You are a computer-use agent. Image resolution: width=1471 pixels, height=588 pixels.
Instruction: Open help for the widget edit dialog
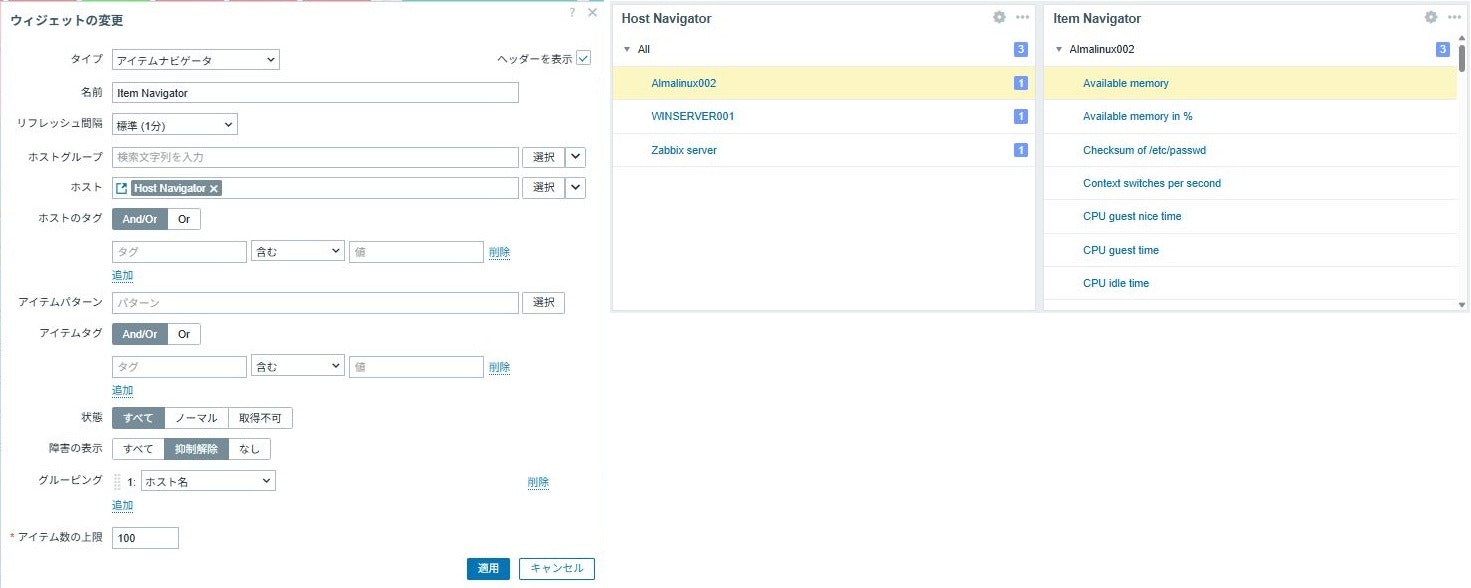[x=572, y=13]
